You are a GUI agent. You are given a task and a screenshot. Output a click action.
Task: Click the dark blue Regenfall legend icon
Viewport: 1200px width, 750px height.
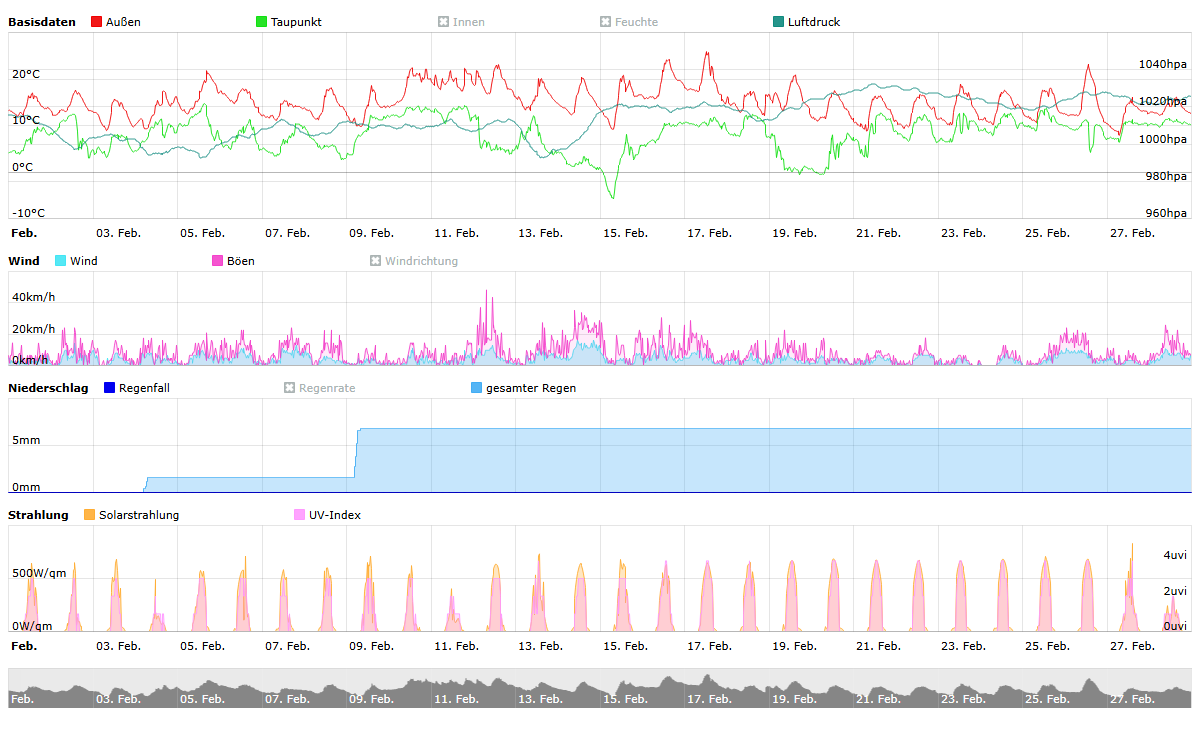click(110, 388)
